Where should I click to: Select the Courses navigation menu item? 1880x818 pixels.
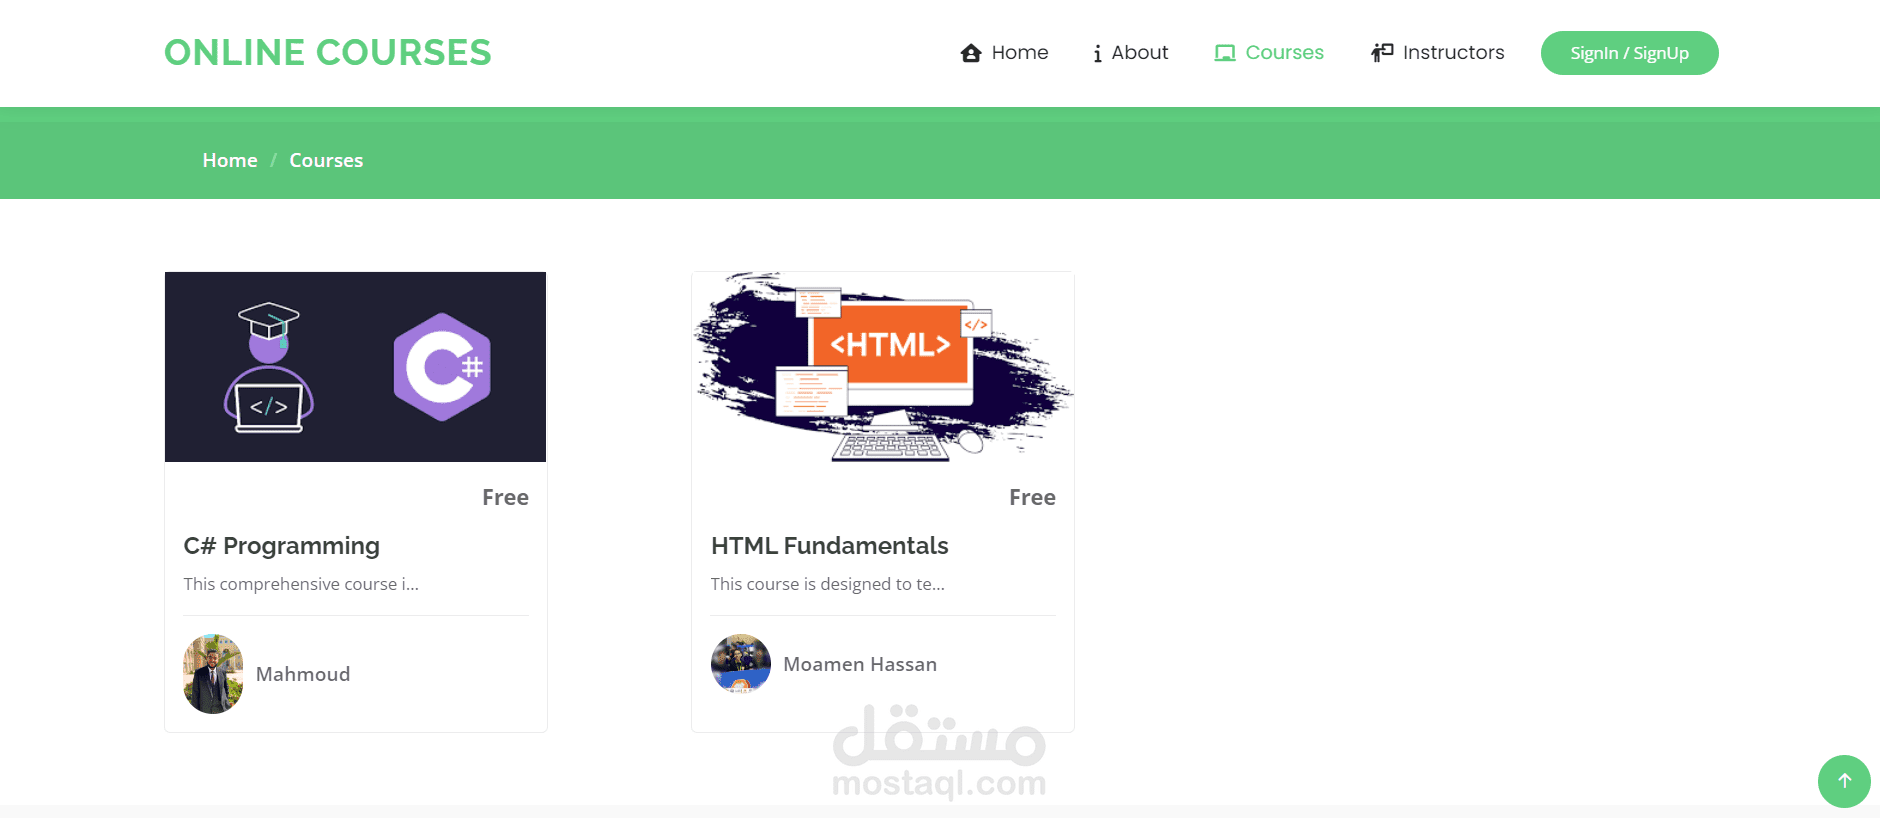[x=1269, y=53]
